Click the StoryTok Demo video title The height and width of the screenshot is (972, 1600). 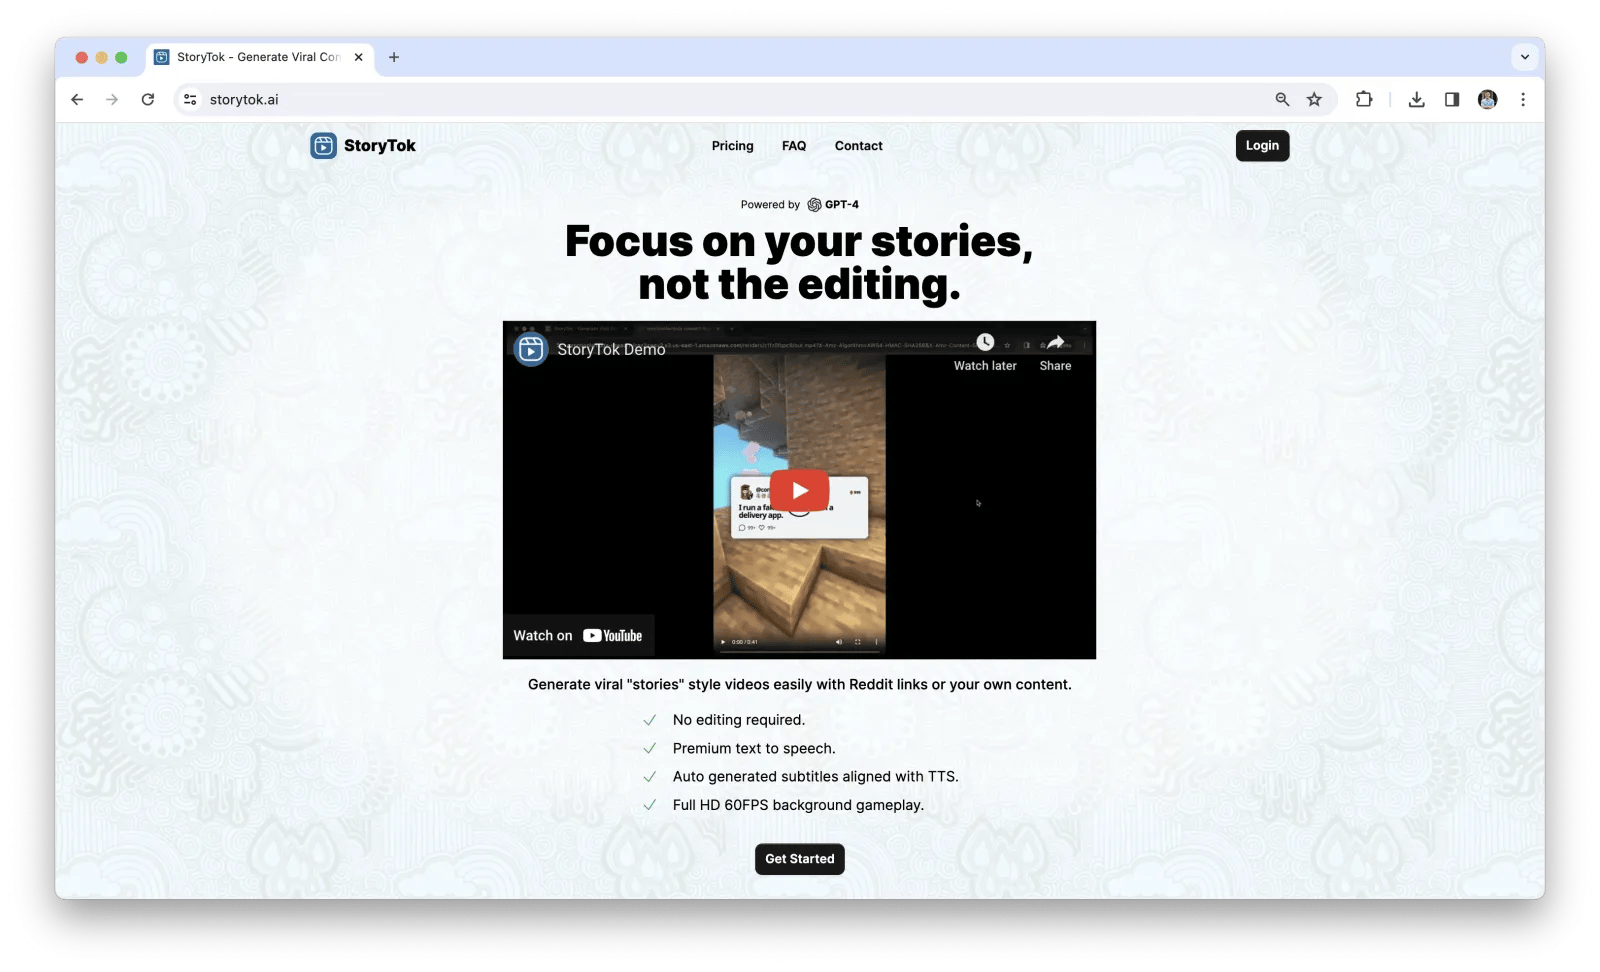pyautogui.click(x=611, y=349)
